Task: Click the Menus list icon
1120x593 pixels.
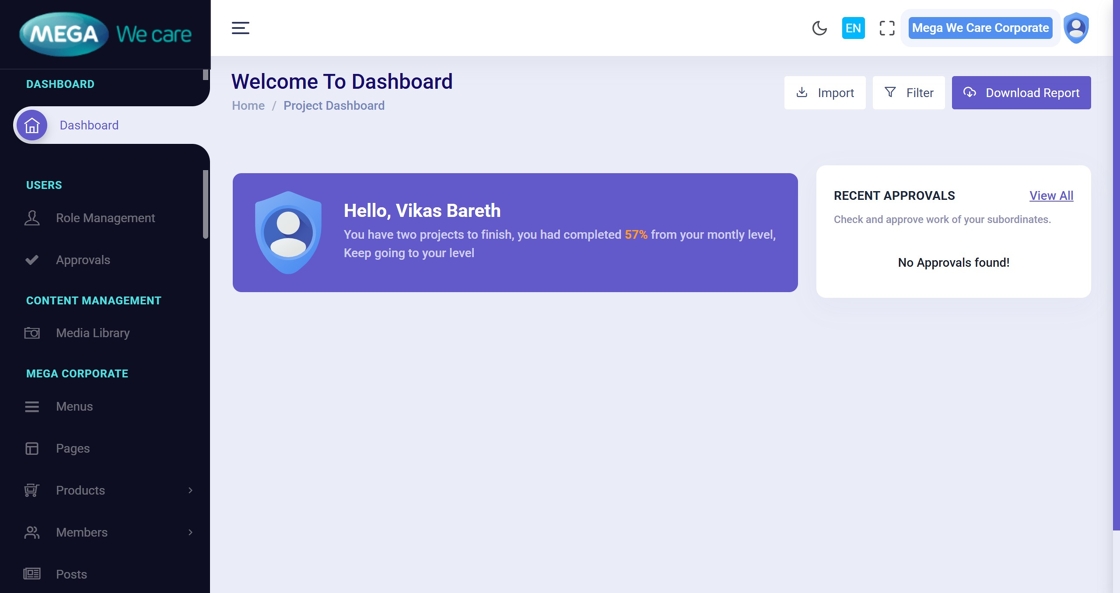Action: tap(32, 407)
